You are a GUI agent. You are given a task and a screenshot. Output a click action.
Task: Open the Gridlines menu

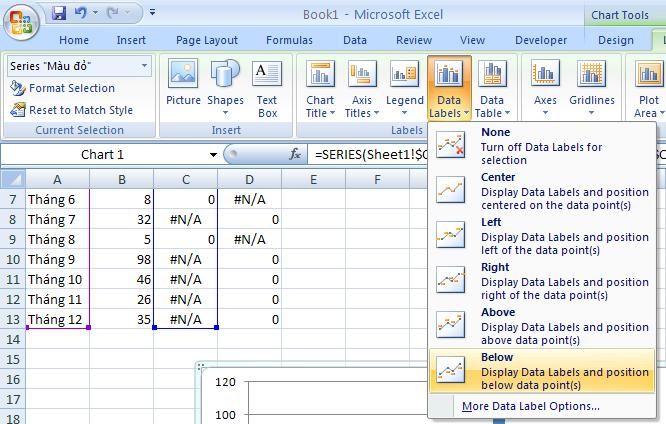point(591,88)
